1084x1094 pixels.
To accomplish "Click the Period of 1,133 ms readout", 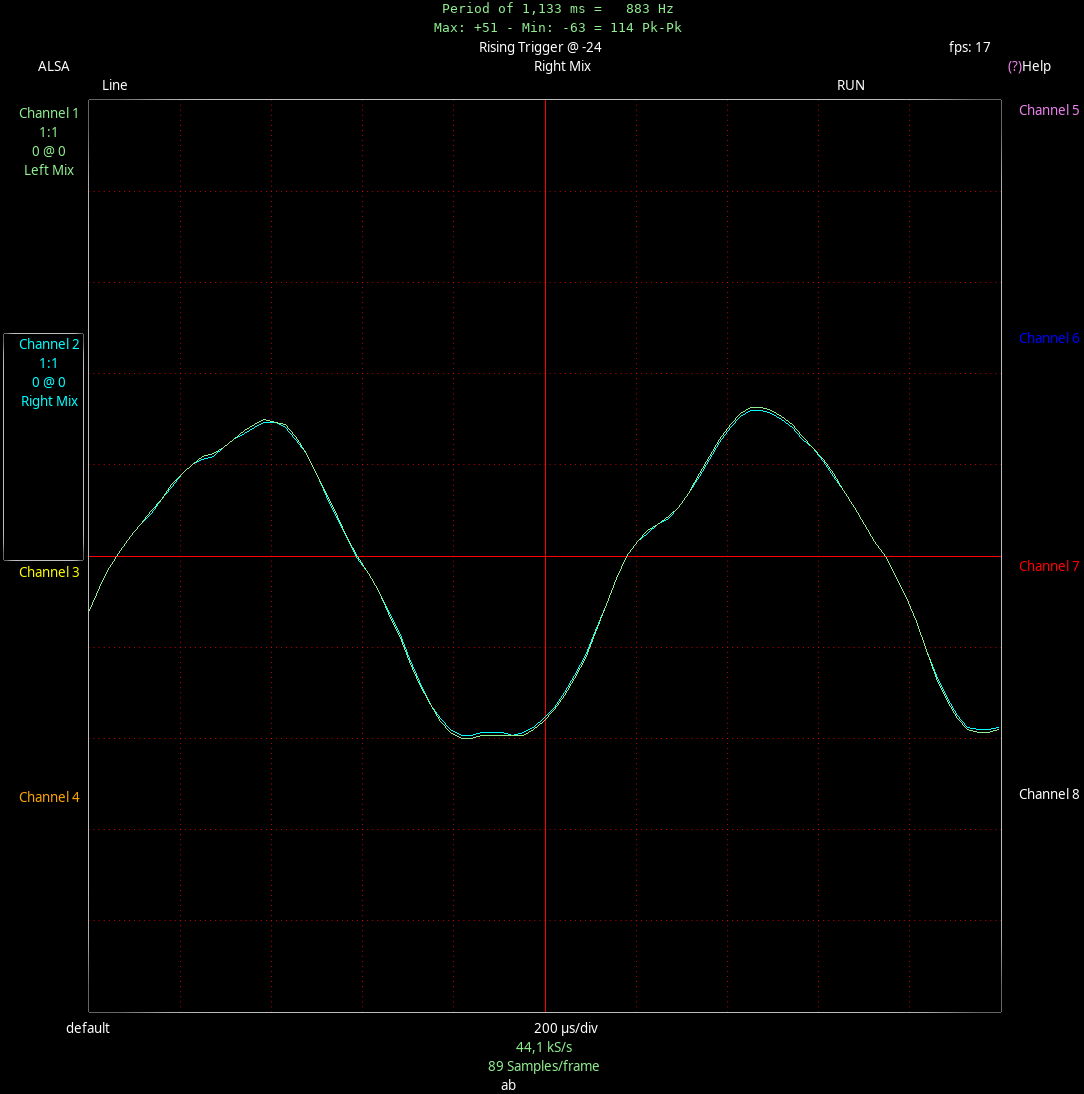I will pos(557,8).
